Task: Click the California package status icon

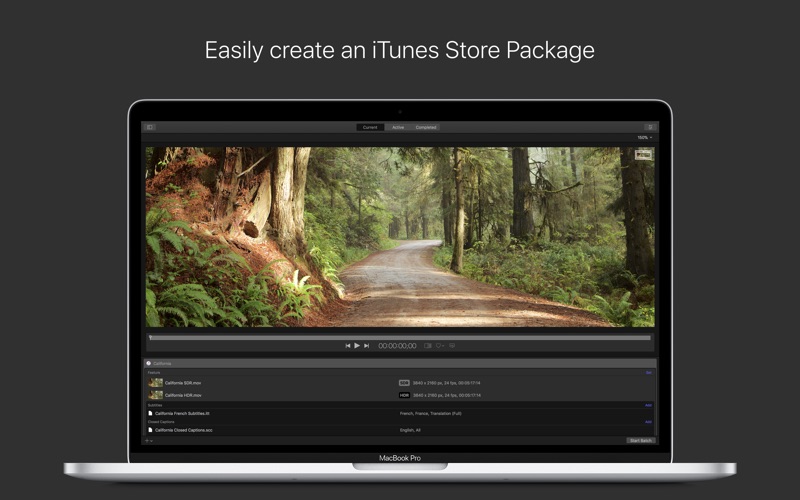Action: pyautogui.click(x=148, y=363)
